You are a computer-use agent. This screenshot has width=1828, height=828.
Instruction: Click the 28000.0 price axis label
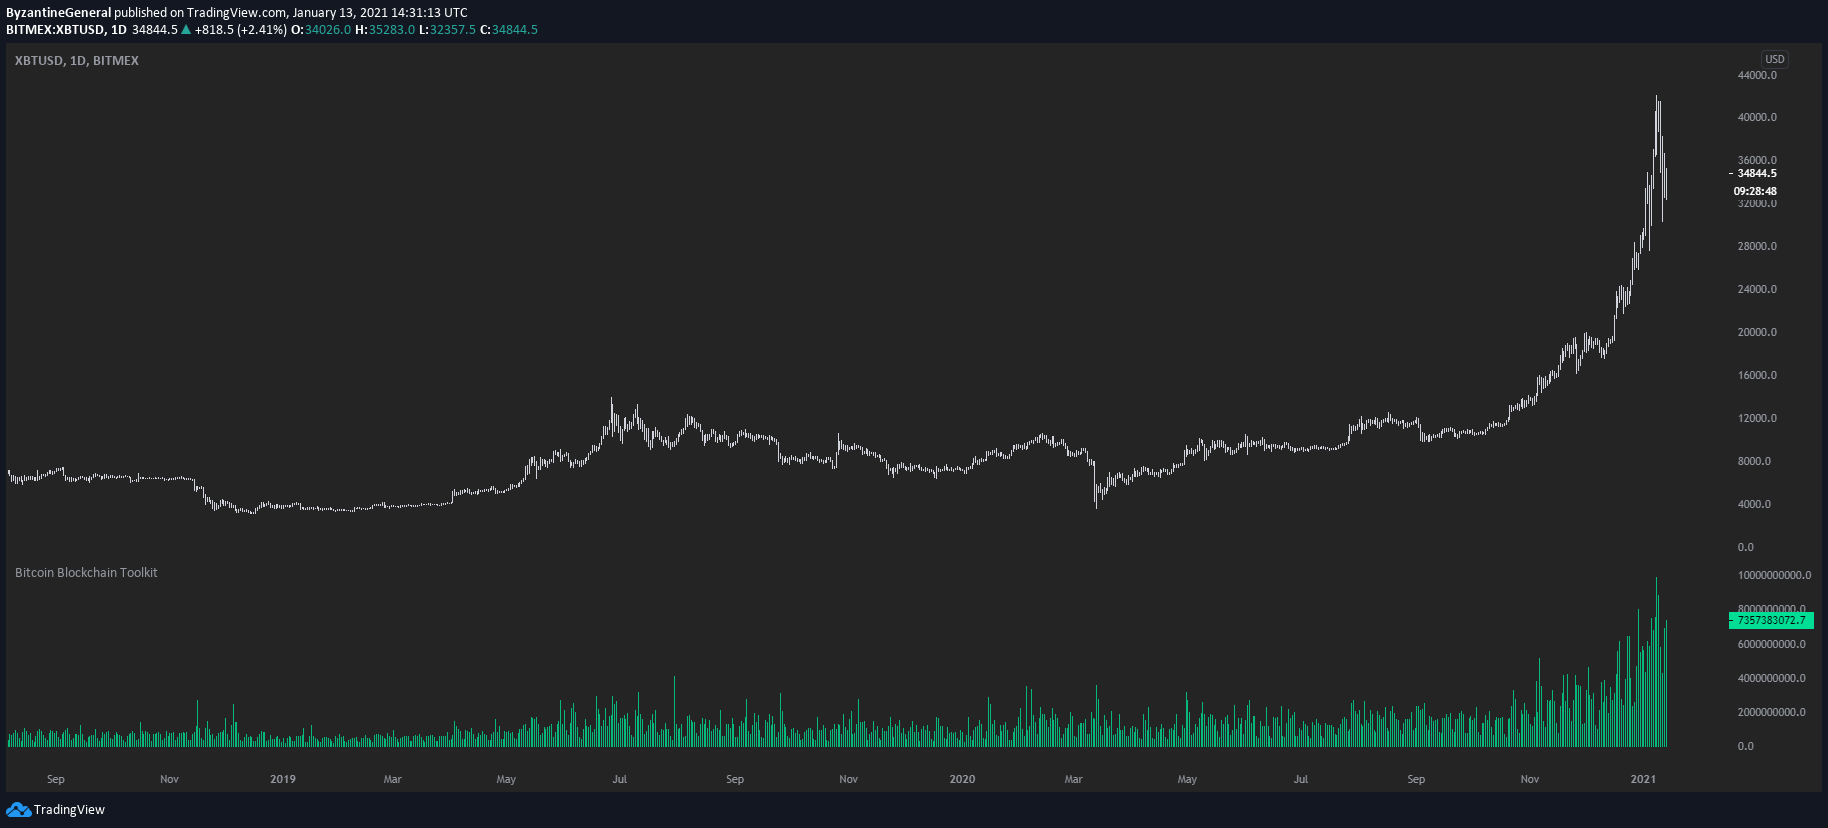[1757, 246]
